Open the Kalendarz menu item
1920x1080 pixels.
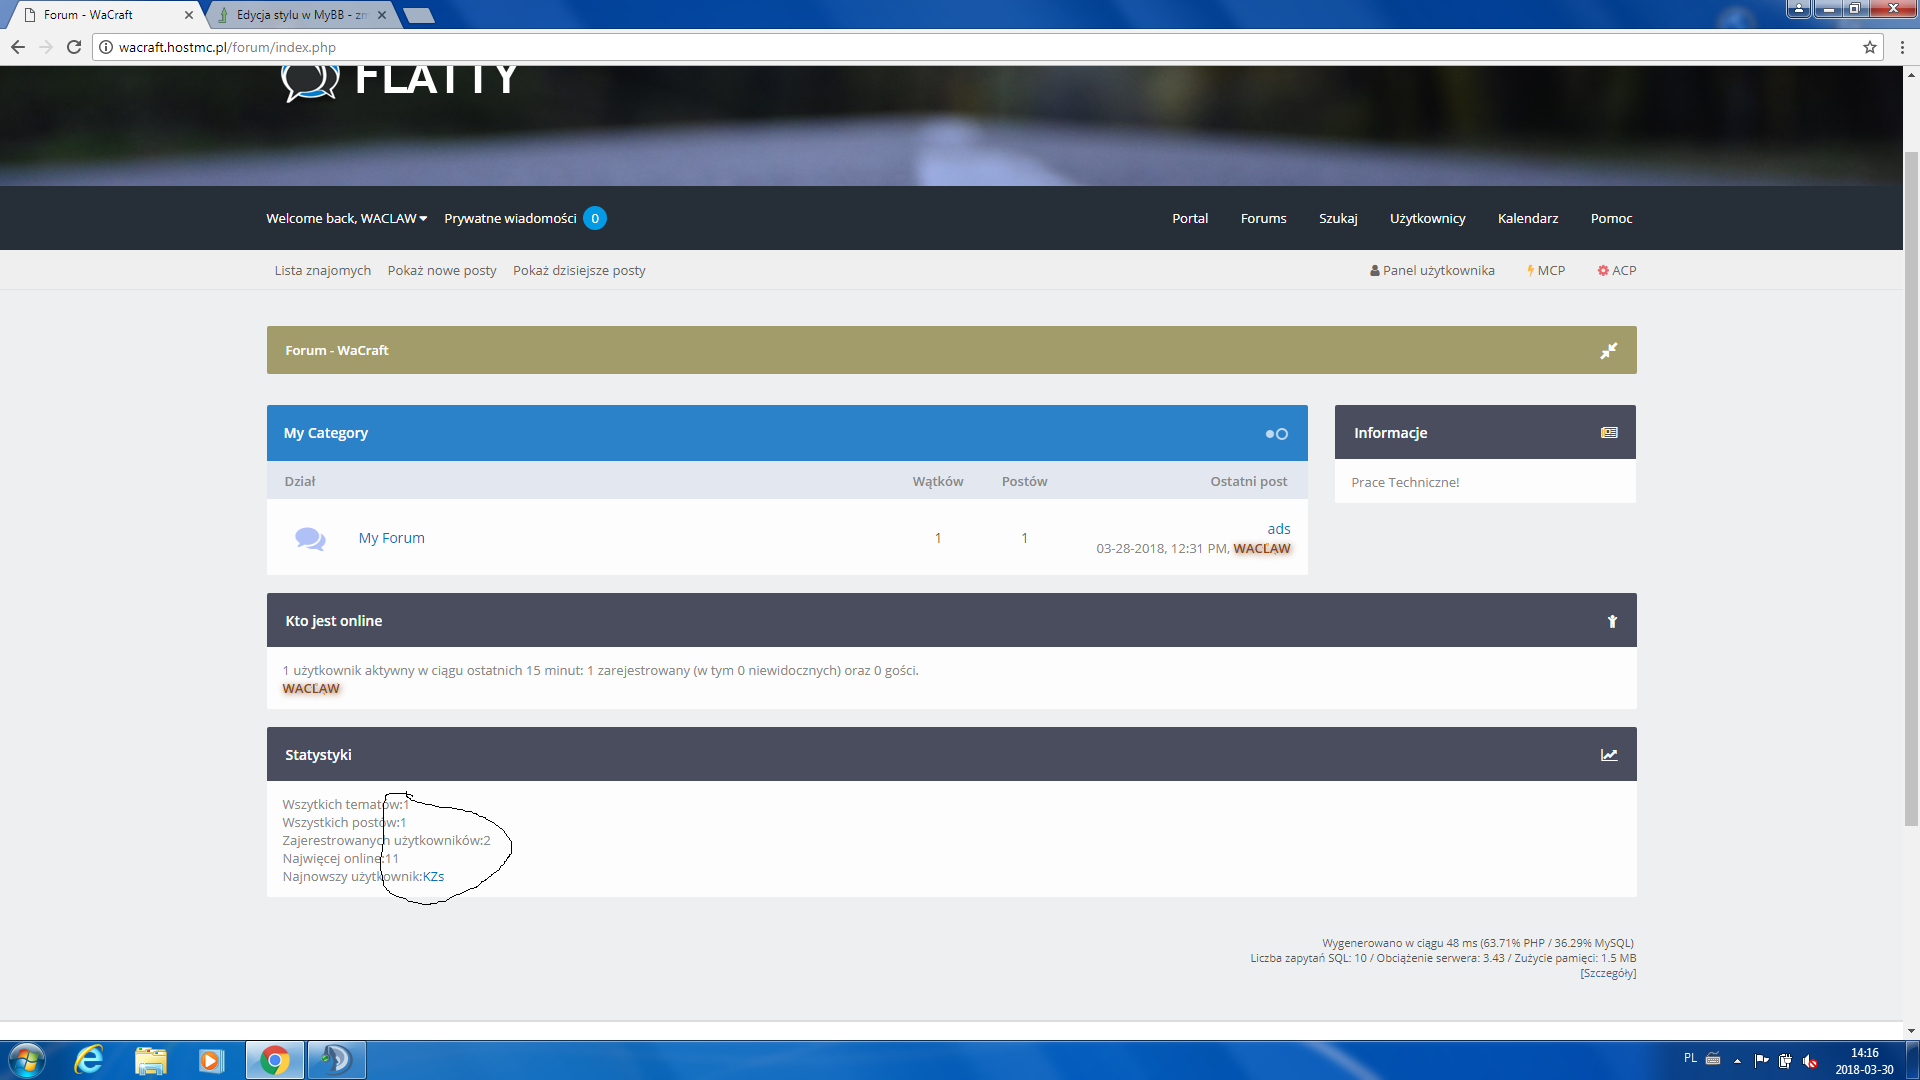[1527, 218]
